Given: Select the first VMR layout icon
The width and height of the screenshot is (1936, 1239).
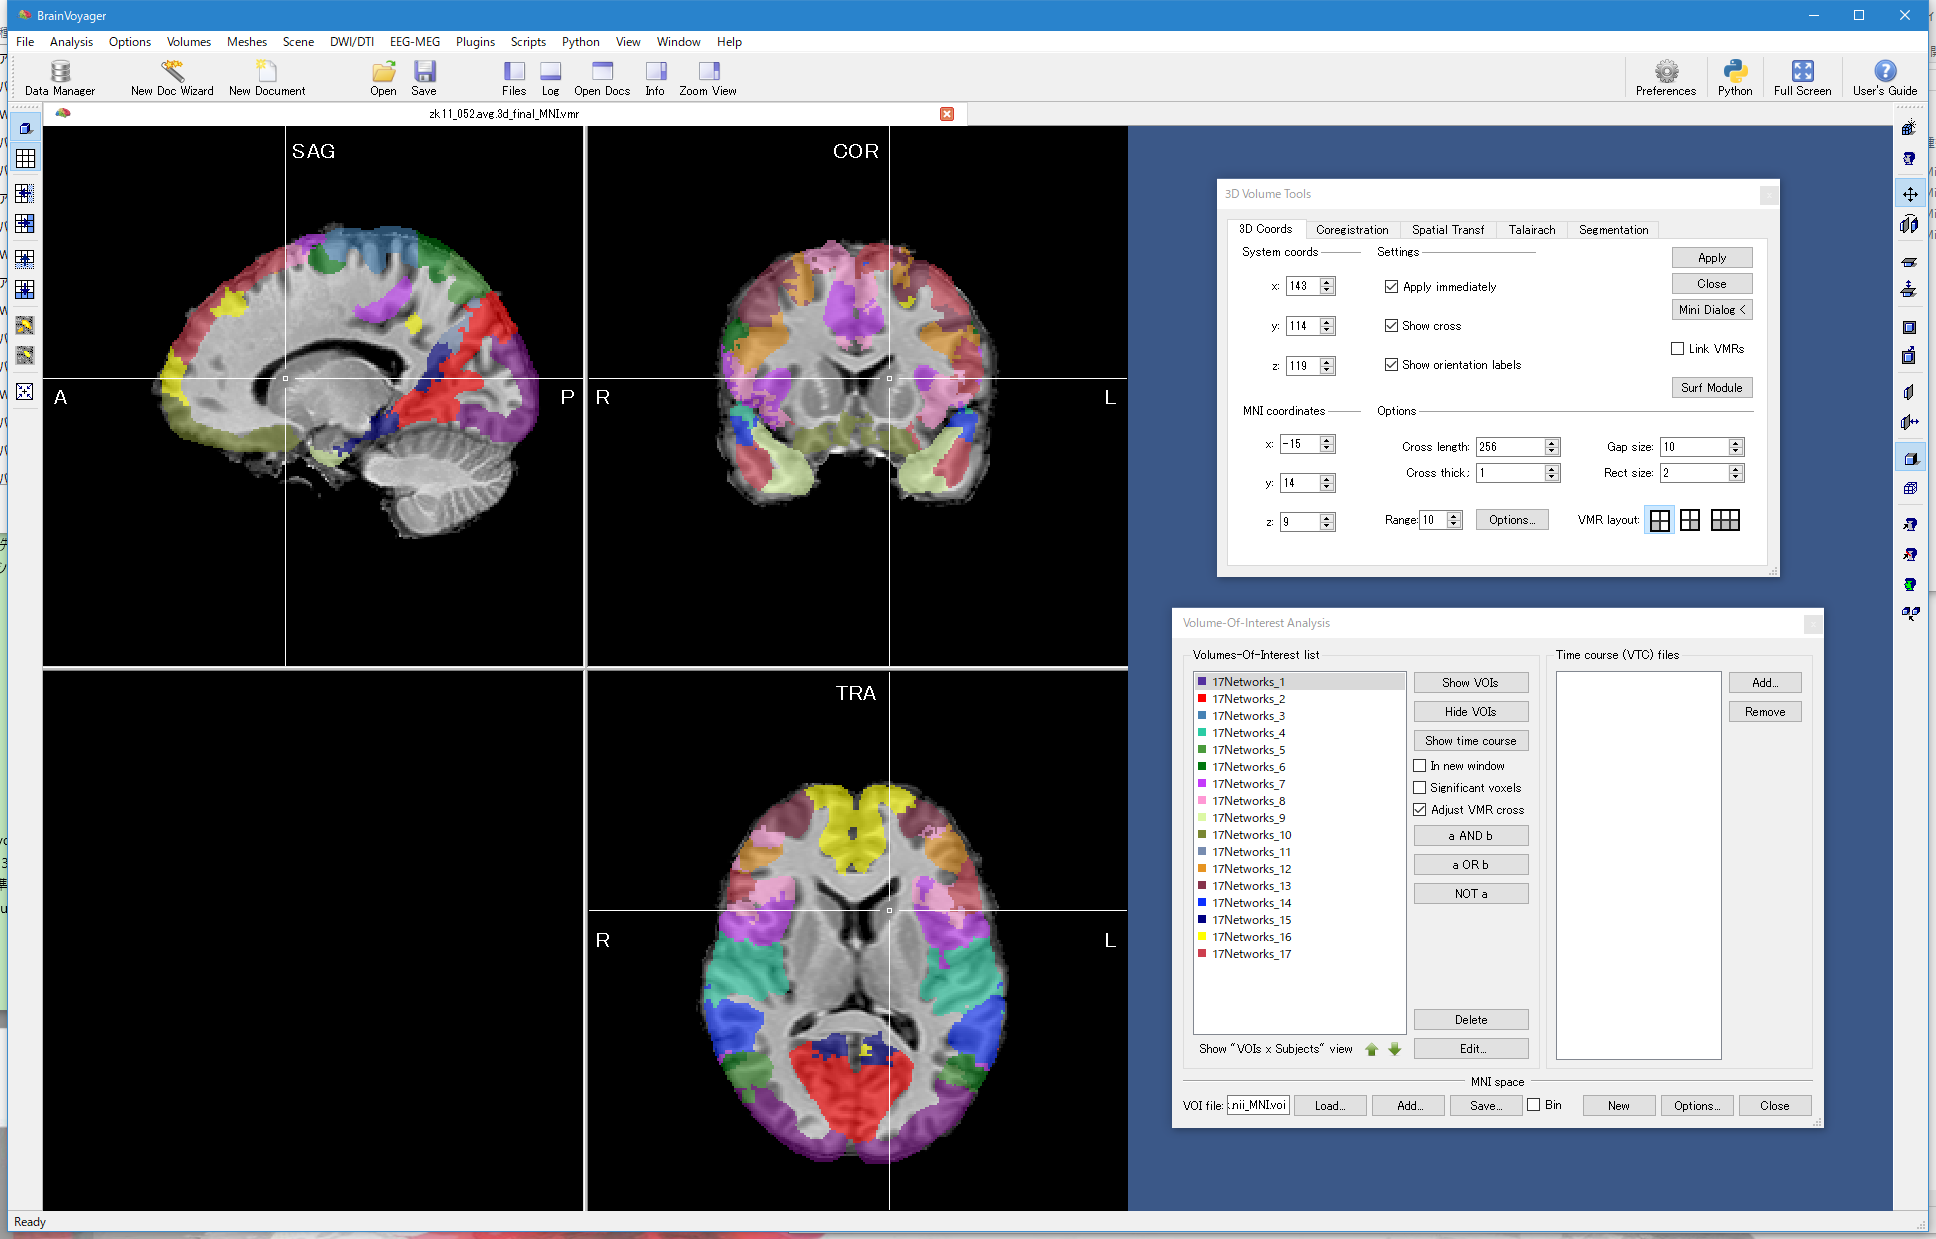Looking at the screenshot, I should click(1660, 520).
